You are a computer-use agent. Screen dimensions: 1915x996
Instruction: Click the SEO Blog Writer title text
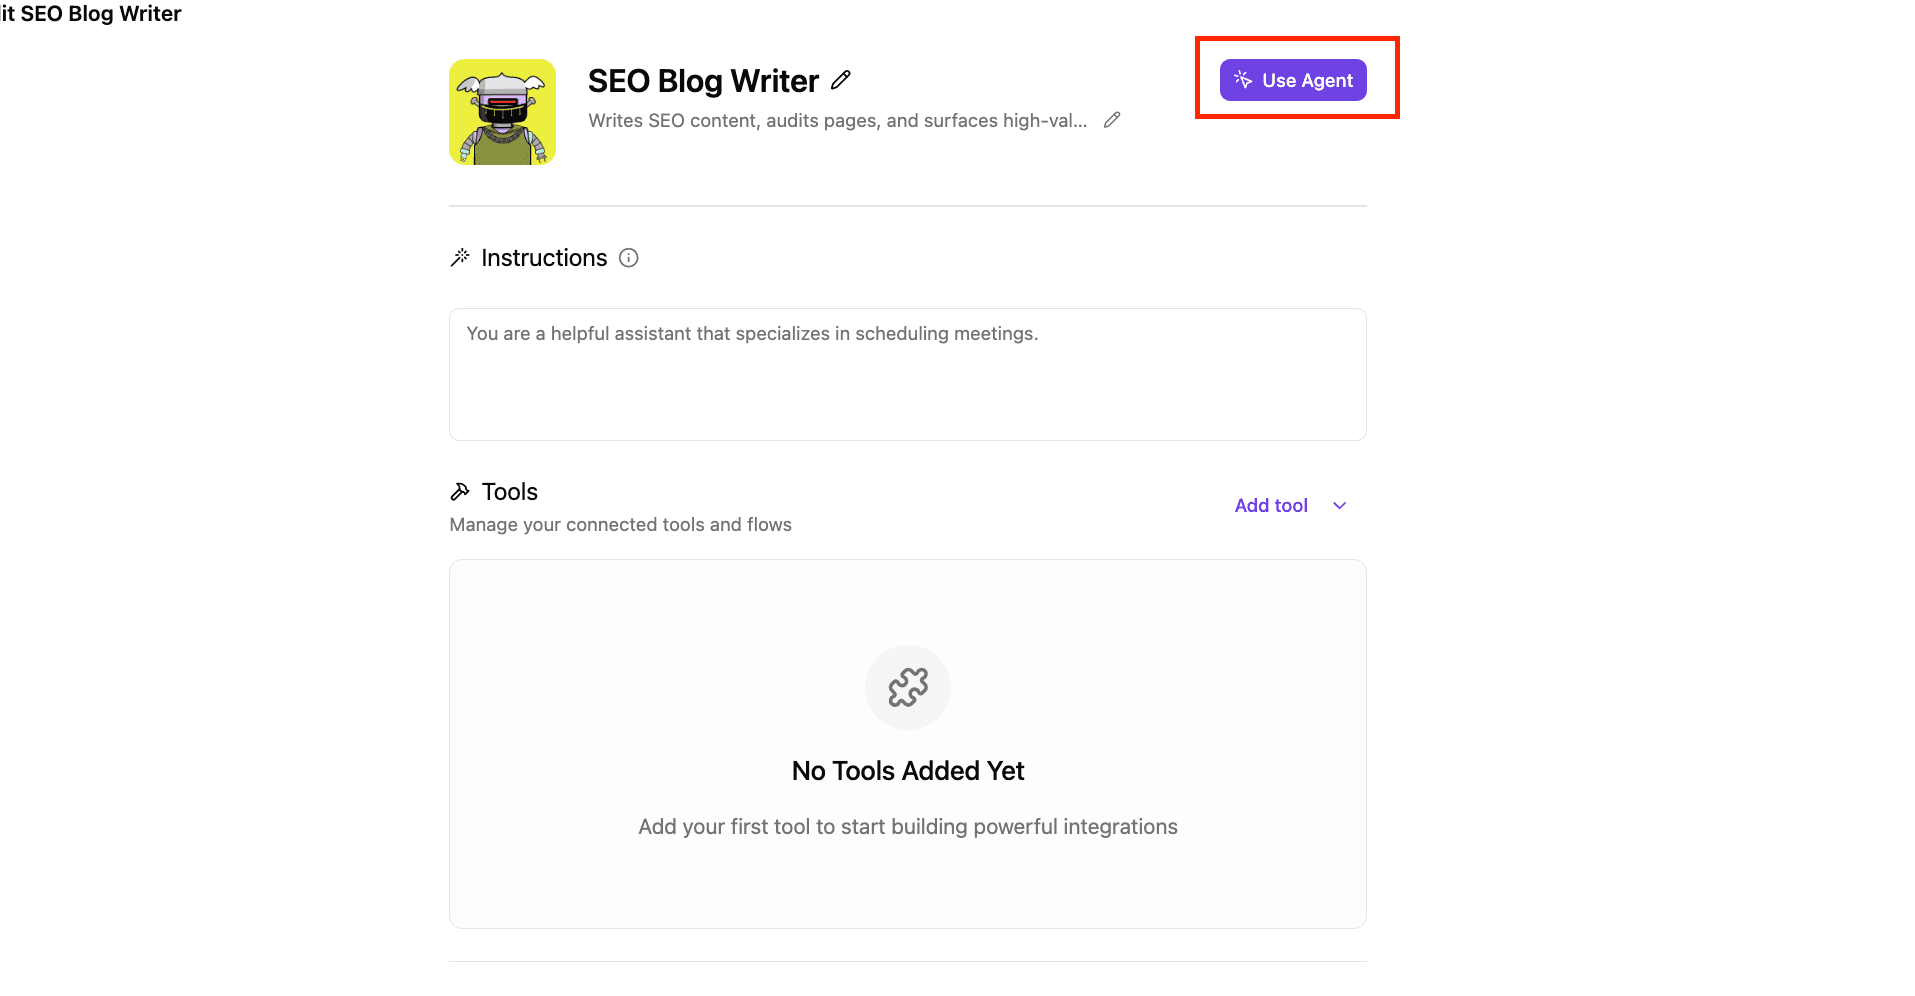click(x=703, y=81)
